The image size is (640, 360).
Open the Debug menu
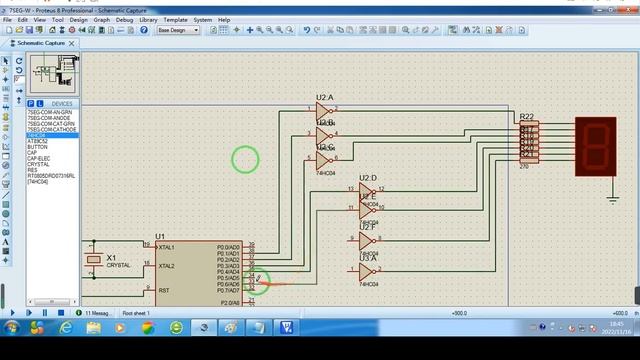click(124, 20)
